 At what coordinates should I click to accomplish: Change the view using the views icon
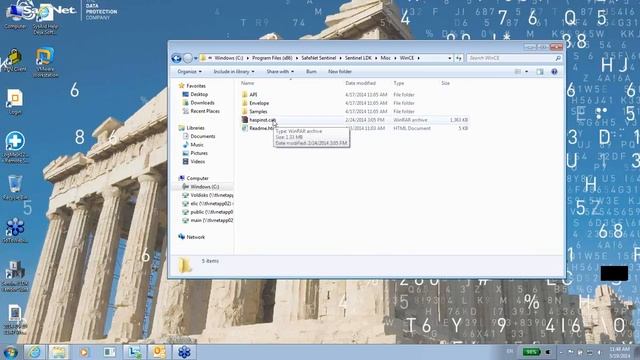click(518, 71)
